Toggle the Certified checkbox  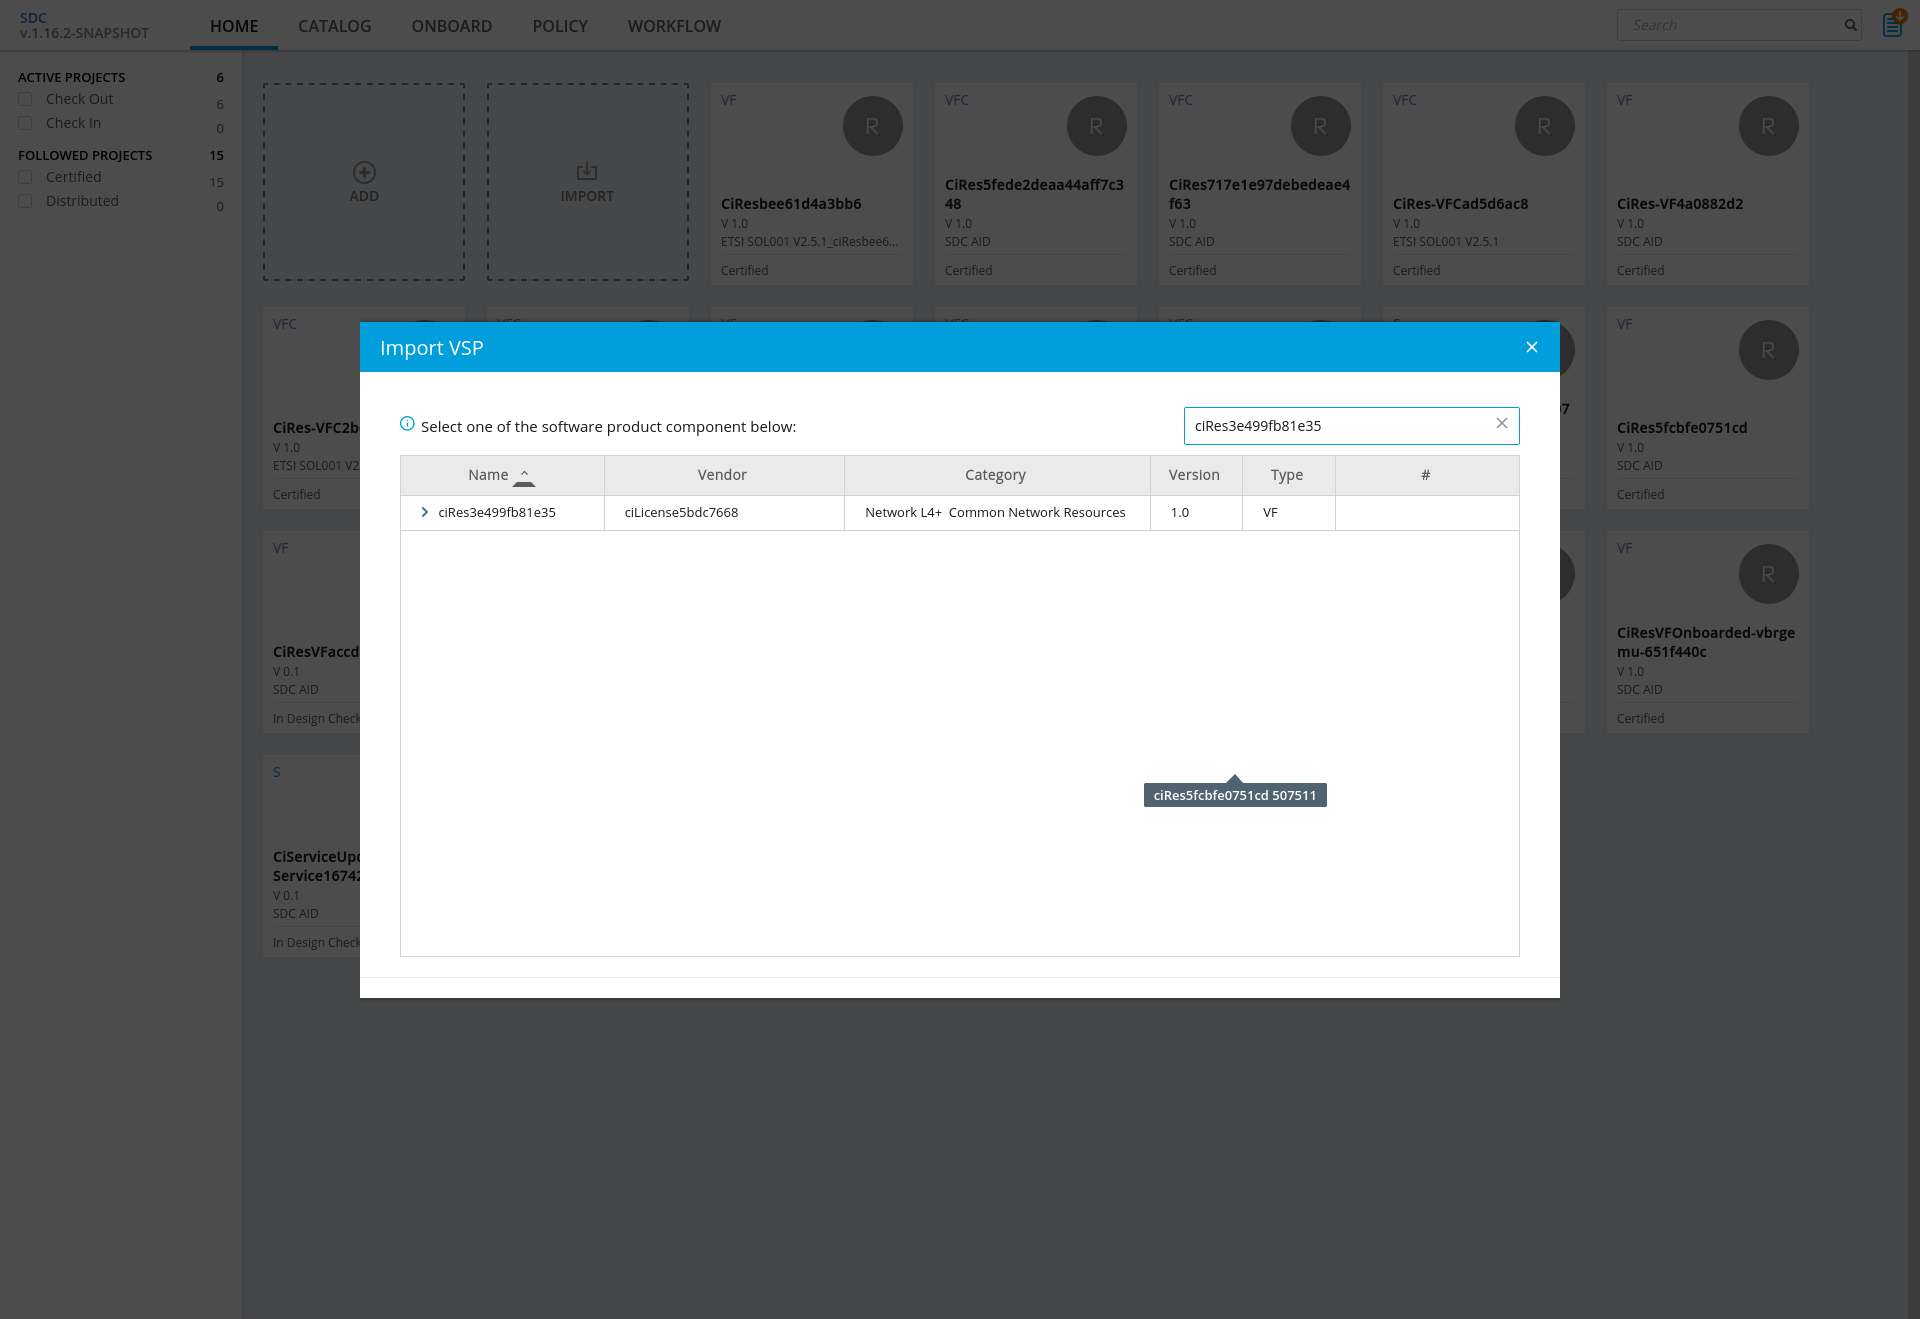coord(26,177)
